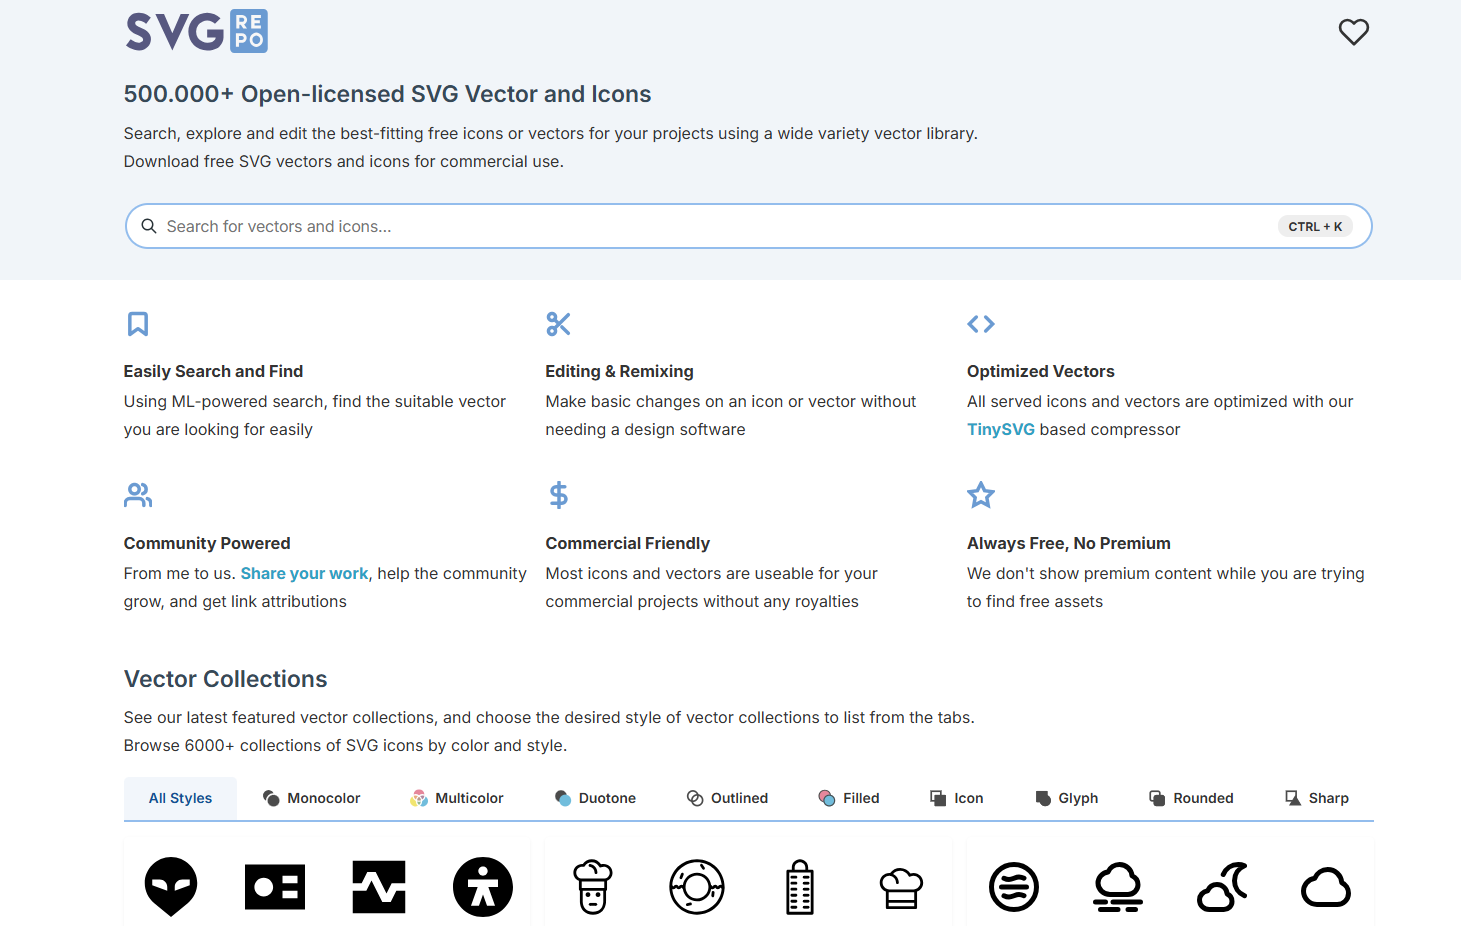
Task: Open the Share your work link
Action: pos(304,573)
